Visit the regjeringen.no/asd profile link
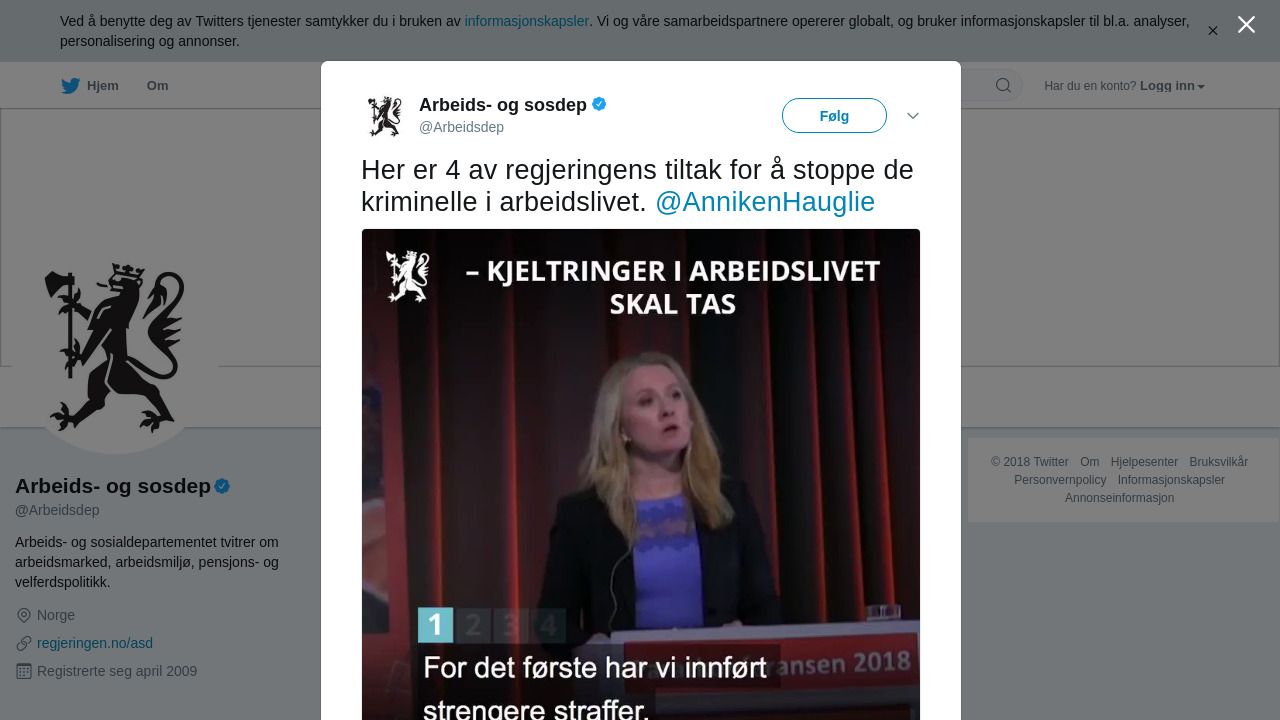1280x720 pixels. (x=95, y=643)
